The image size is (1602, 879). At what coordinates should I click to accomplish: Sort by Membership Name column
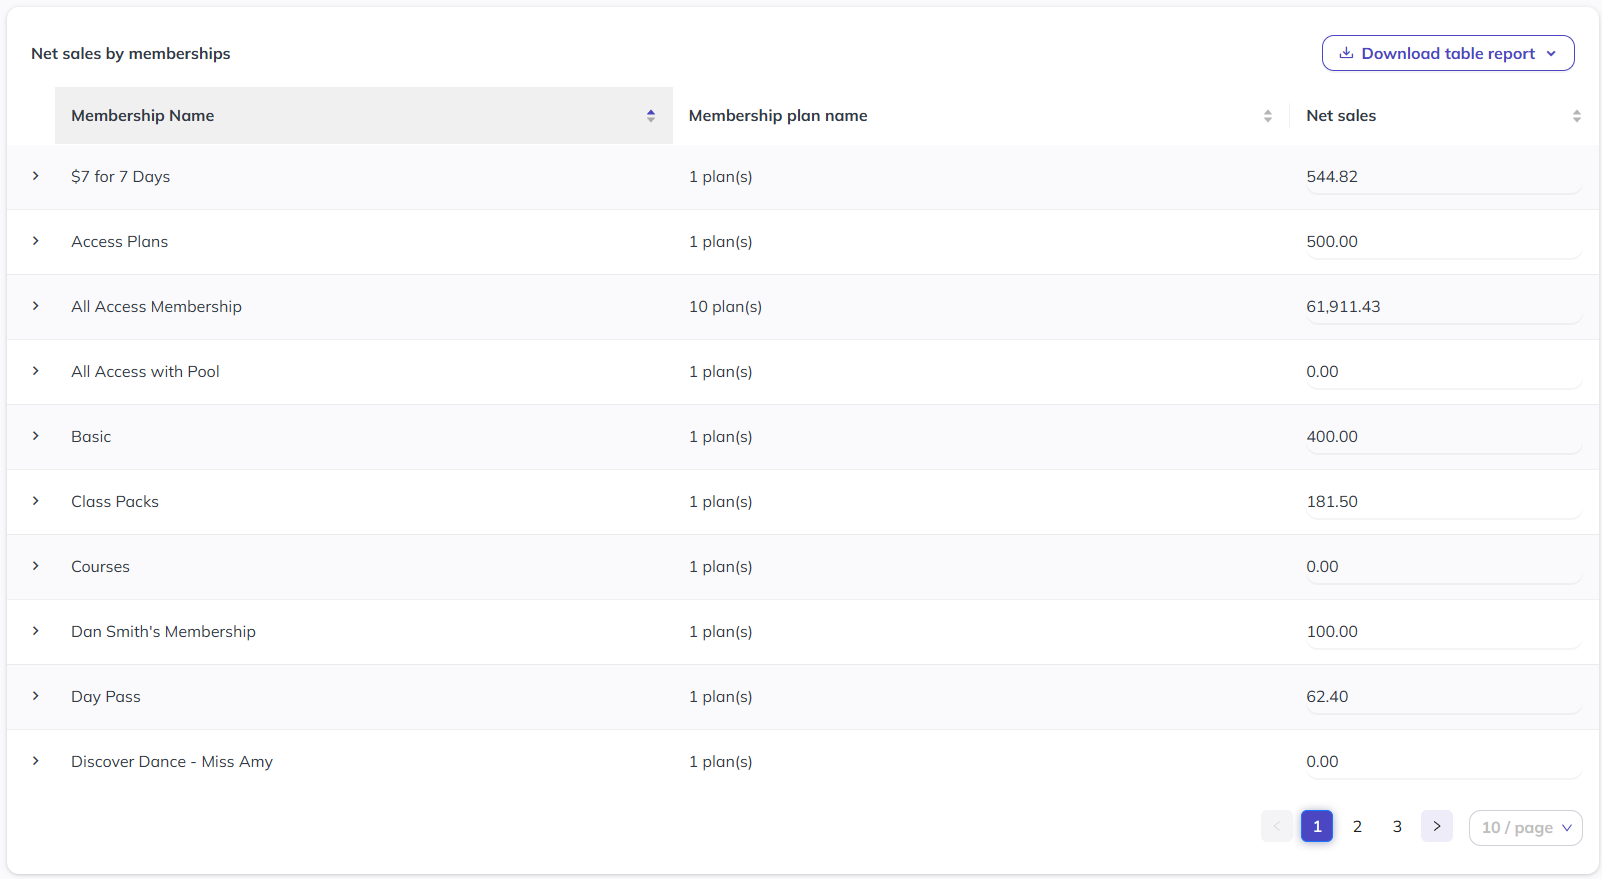[x=651, y=116]
